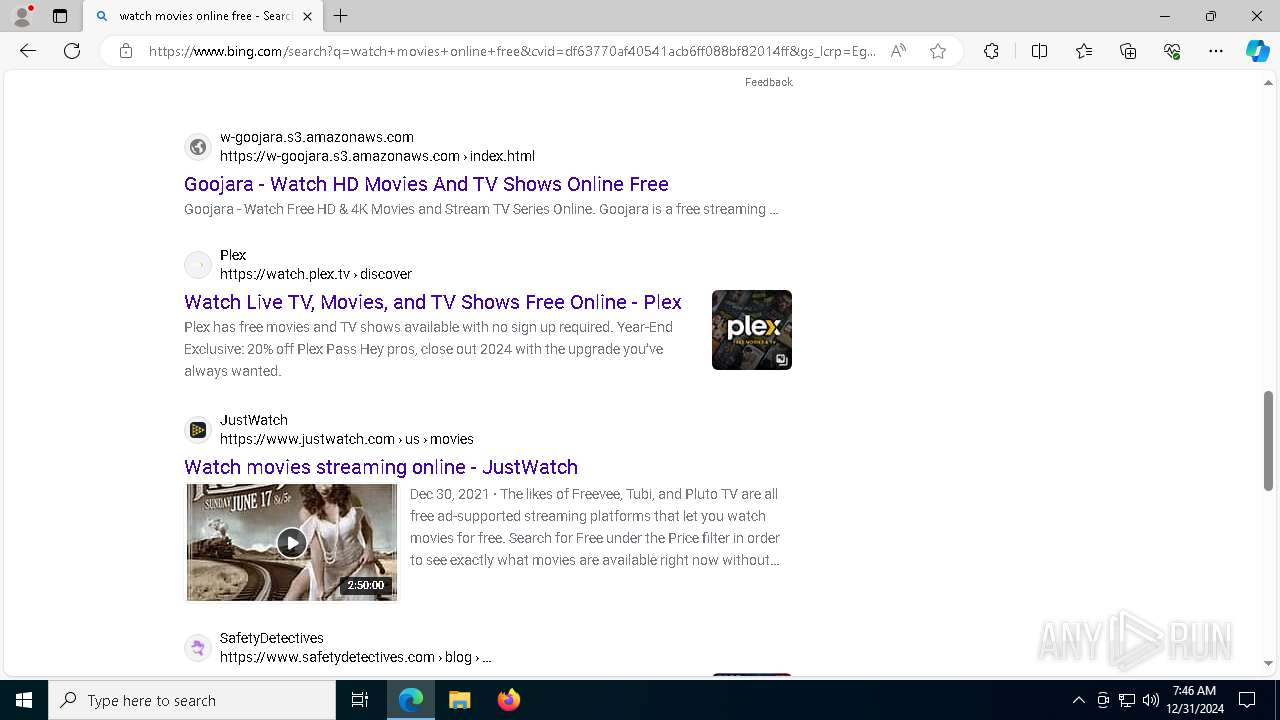Open Microsoft Edge from the taskbar

click(x=411, y=700)
